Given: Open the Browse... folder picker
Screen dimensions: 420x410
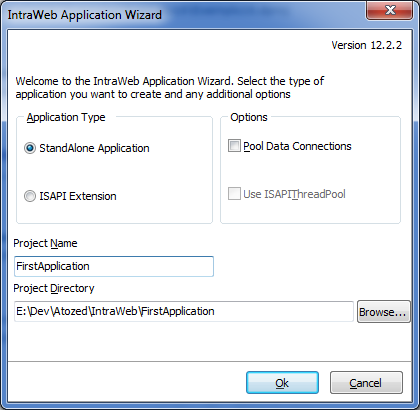Looking at the screenshot, I should (383, 312).
